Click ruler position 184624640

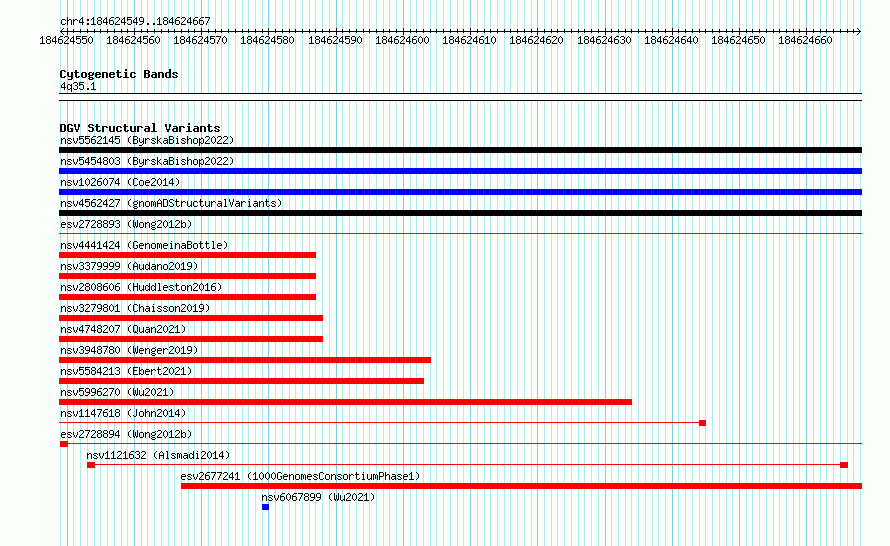671,40
